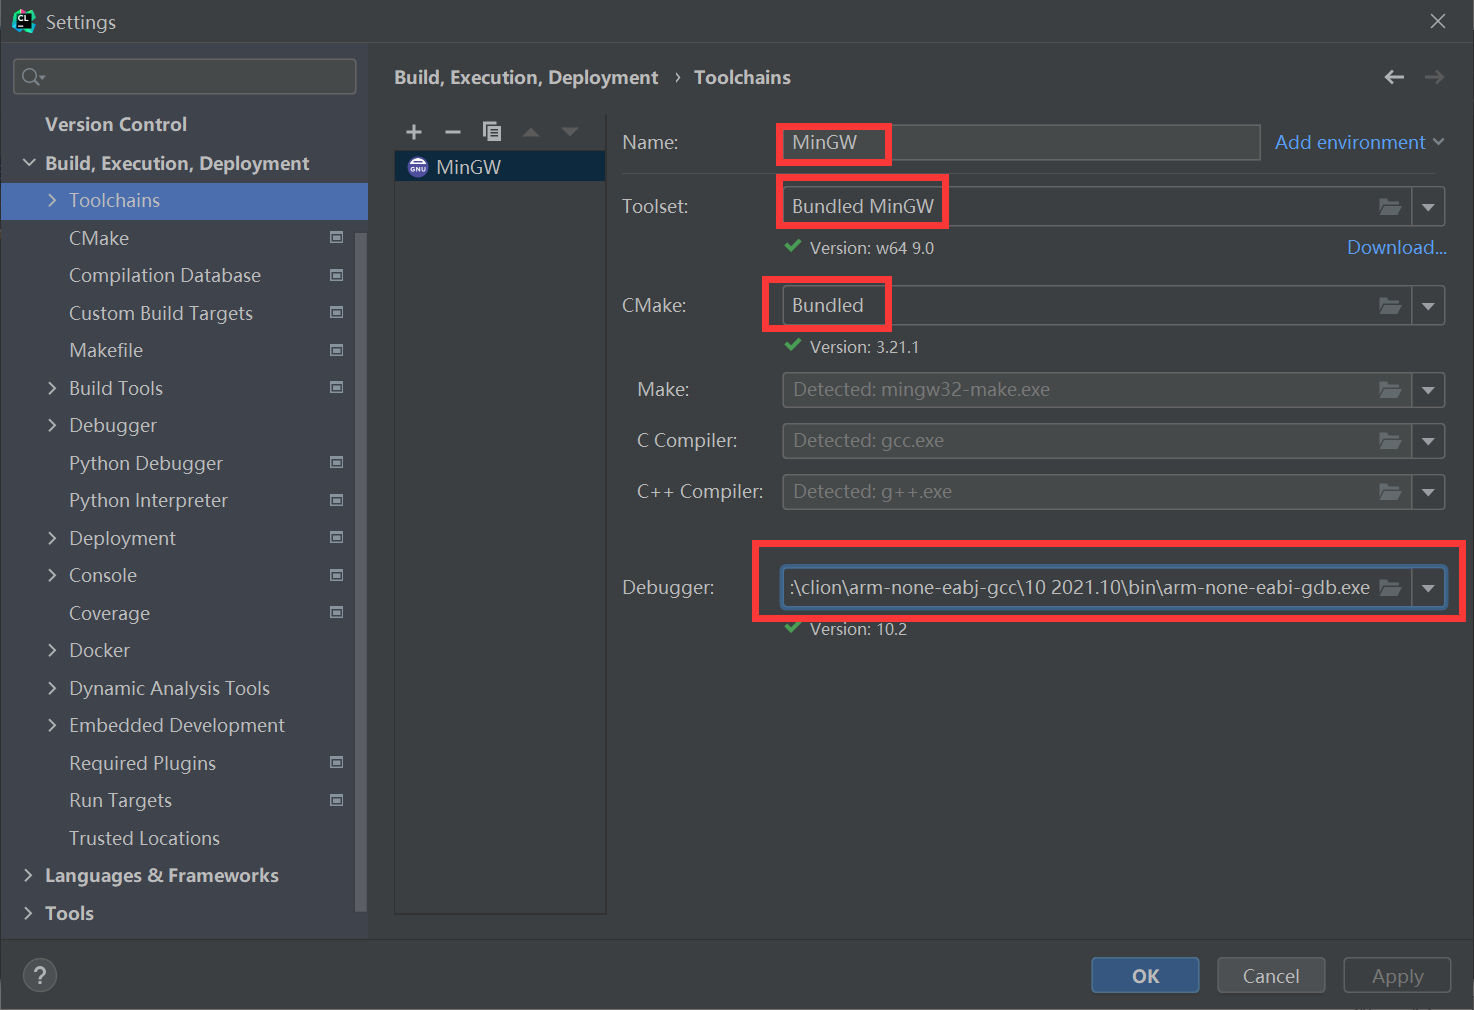The width and height of the screenshot is (1474, 1010).
Task: Click the Coverage project-level settings icon
Action: pyautogui.click(x=337, y=613)
